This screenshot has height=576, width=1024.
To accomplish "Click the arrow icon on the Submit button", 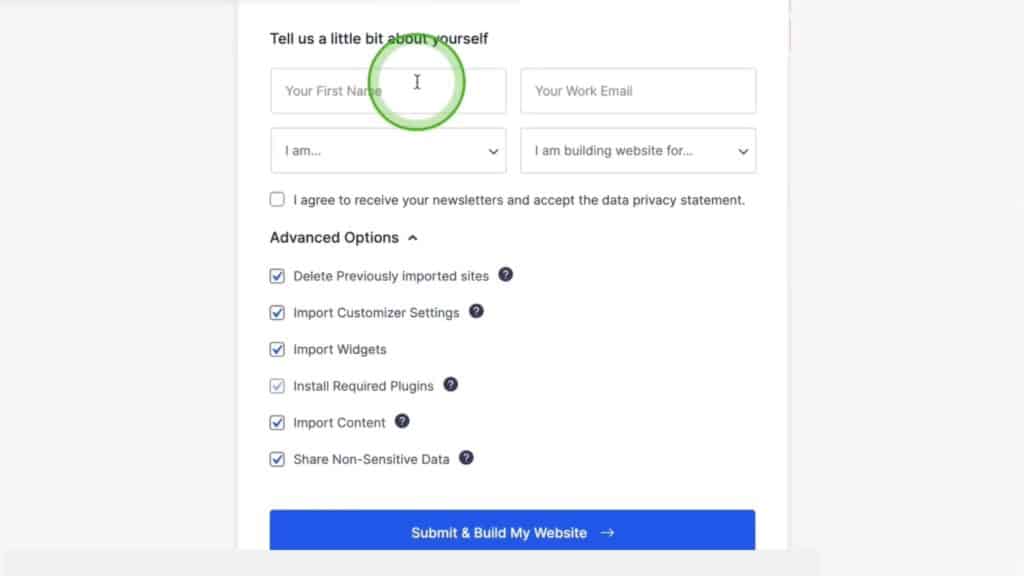I will click(607, 533).
